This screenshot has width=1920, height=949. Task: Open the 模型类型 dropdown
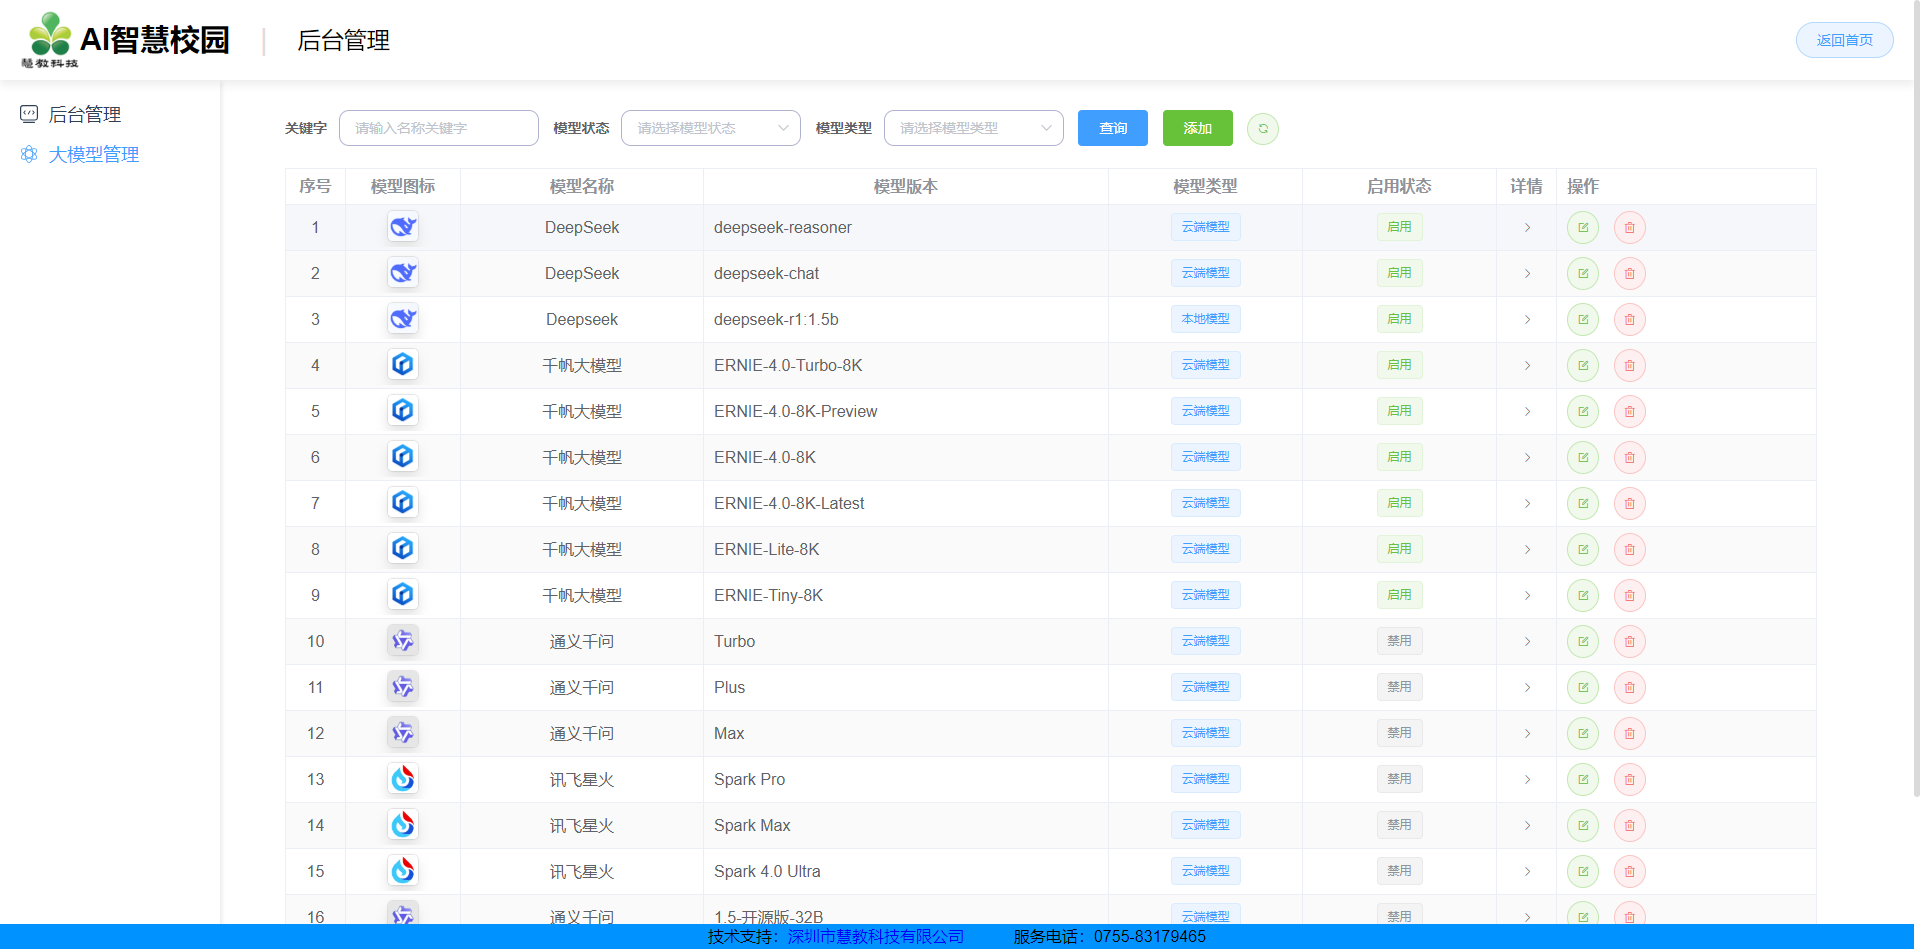(974, 128)
